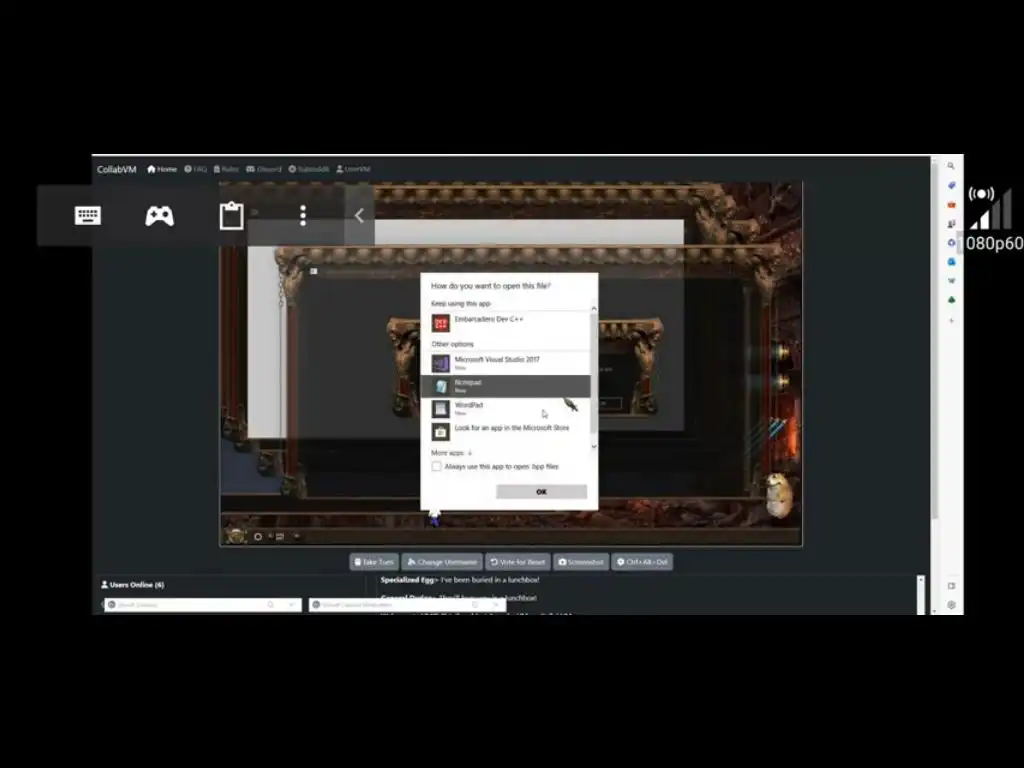Screen dimensions: 1024x768
Task: Click the Screenshot button
Action: (581, 562)
